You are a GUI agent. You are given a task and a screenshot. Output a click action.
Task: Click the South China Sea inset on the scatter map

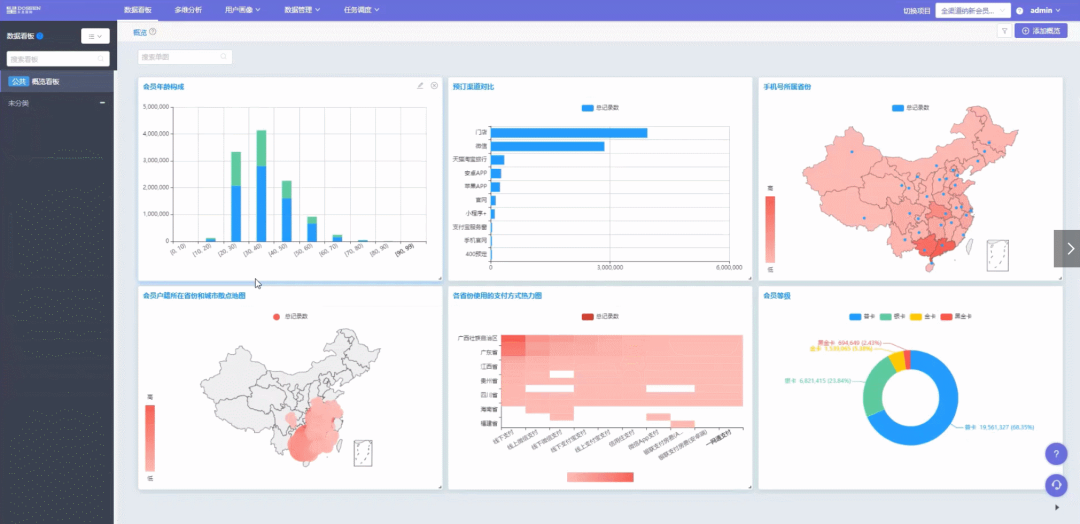click(x=364, y=454)
